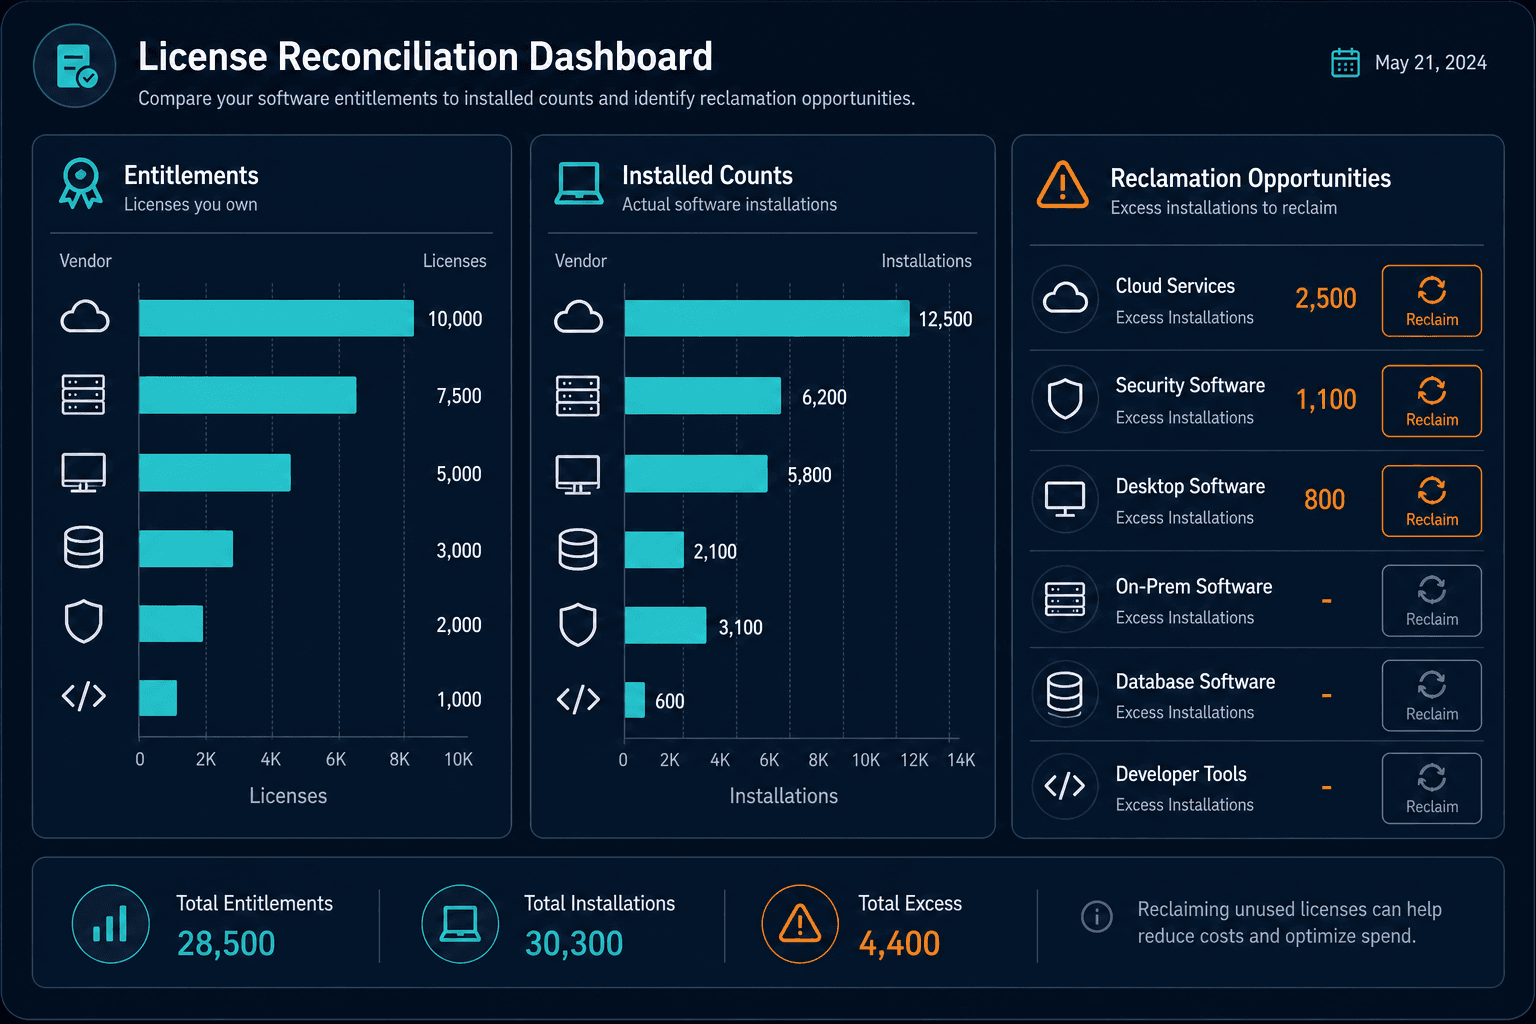The image size is (1536, 1024).
Task: Click the 600 installations value
Action: 670,702
